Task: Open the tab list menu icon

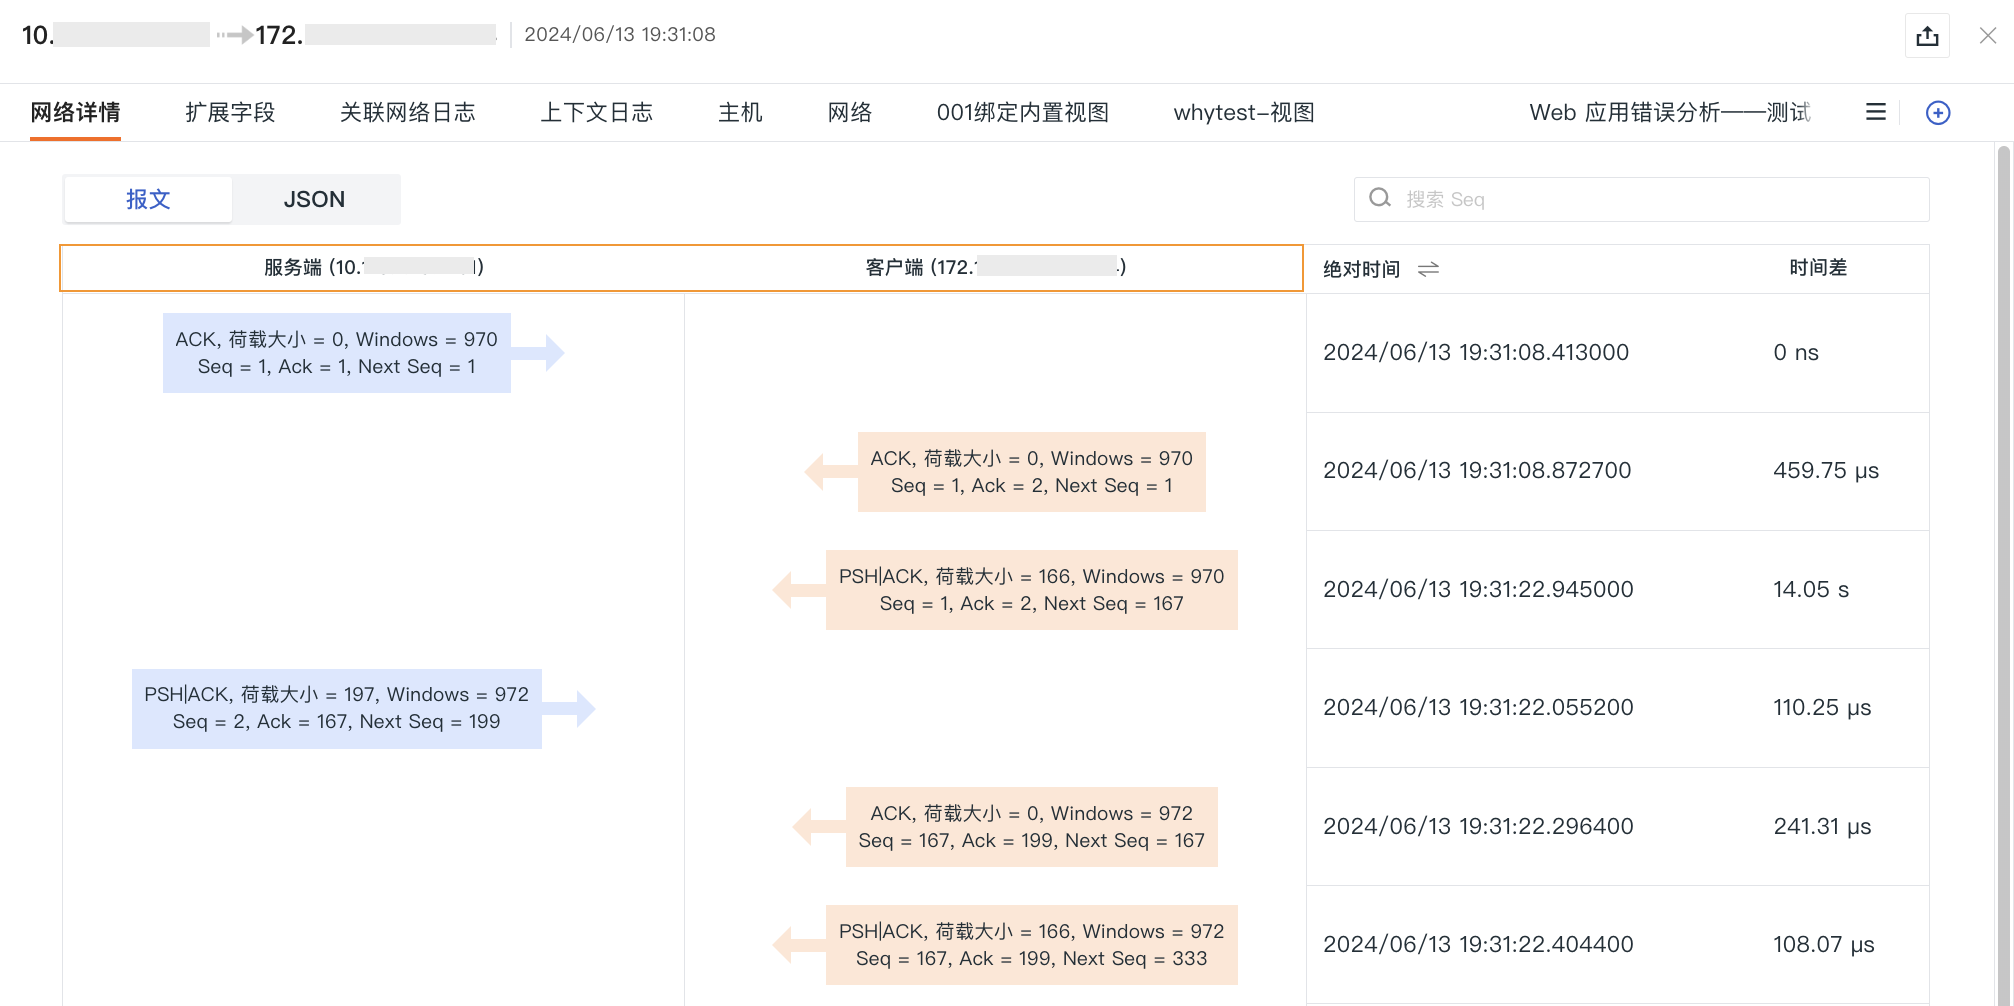Action: click(1876, 112)
